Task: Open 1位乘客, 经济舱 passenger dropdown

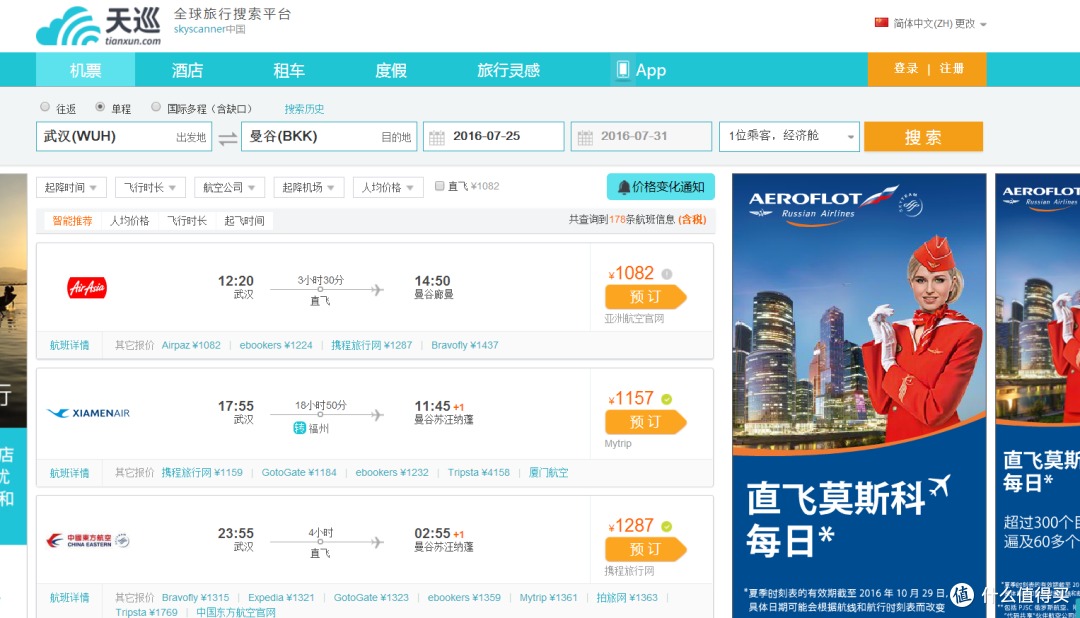Action: click(789, 136)
